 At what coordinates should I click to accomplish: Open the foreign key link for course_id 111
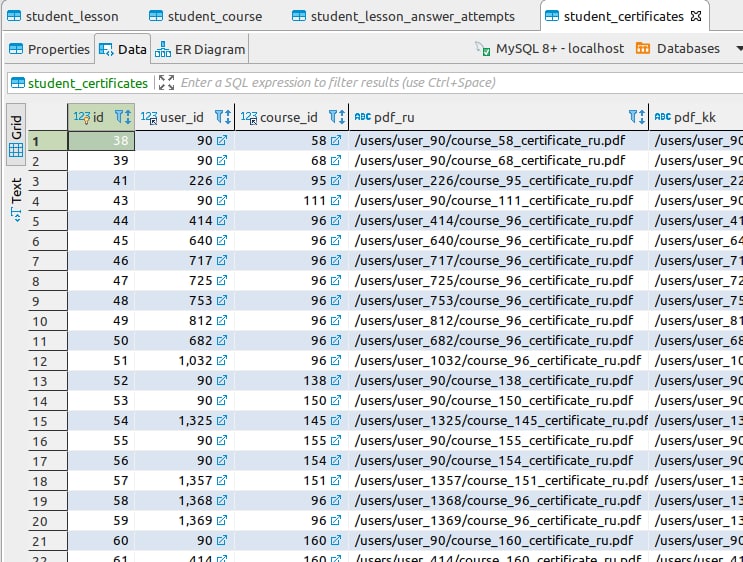(337, 201)
